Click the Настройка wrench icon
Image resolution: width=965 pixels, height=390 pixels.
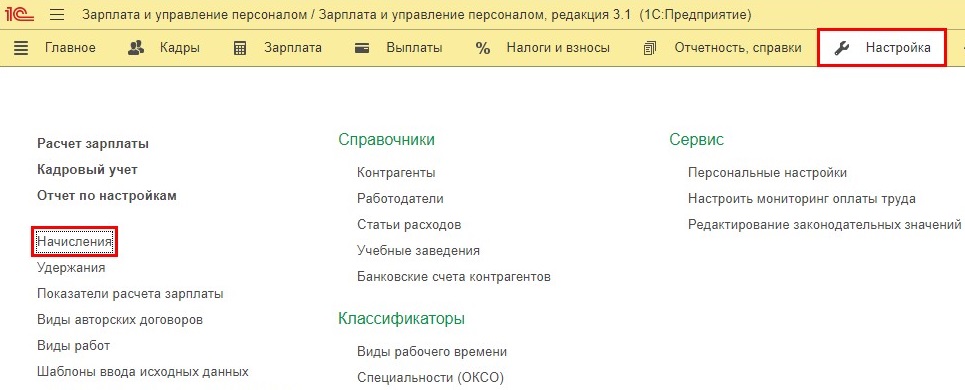pos(841,47)
